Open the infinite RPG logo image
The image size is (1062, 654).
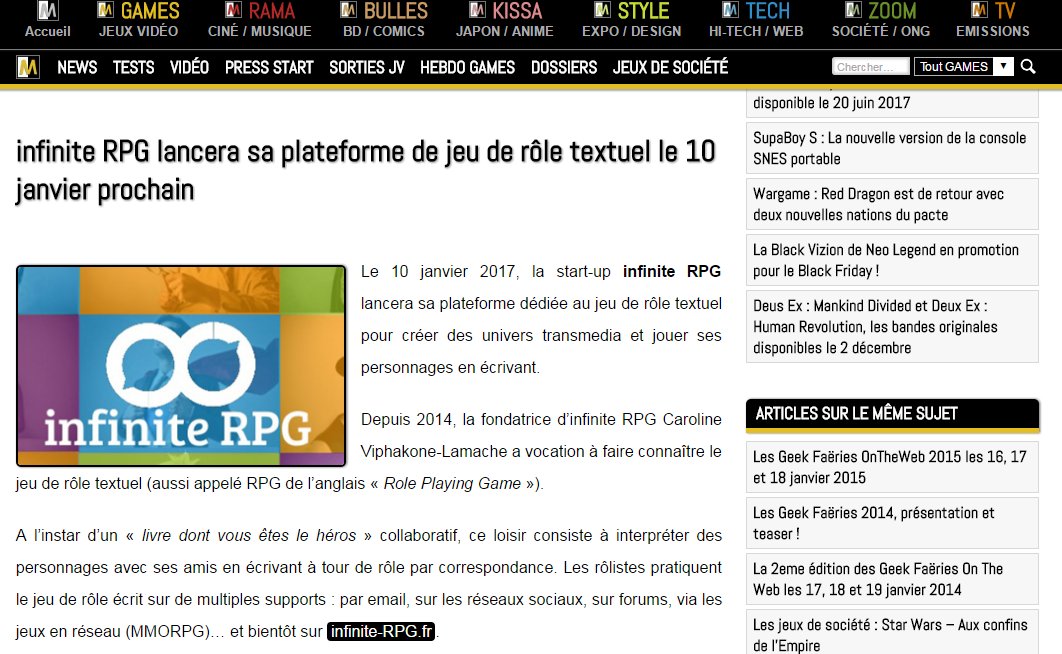[x=181, y=366]
